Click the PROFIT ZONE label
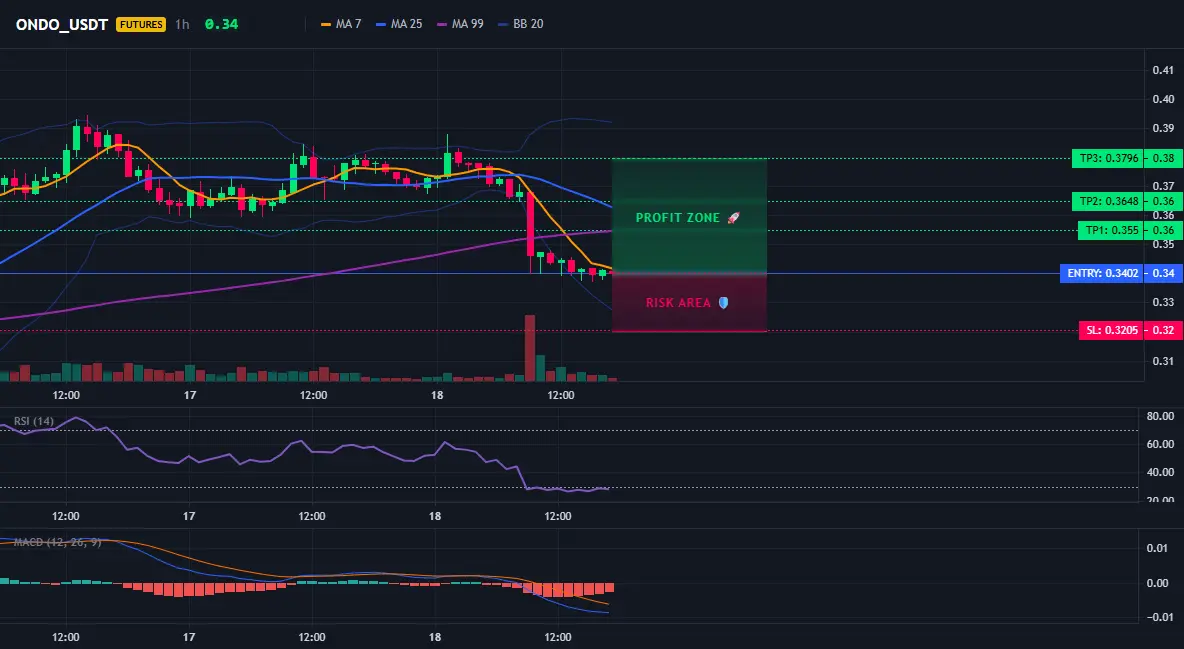Image resolution: width=1184 pixels, height=649 pixels. pyautogui.click(x=678, y=218)
